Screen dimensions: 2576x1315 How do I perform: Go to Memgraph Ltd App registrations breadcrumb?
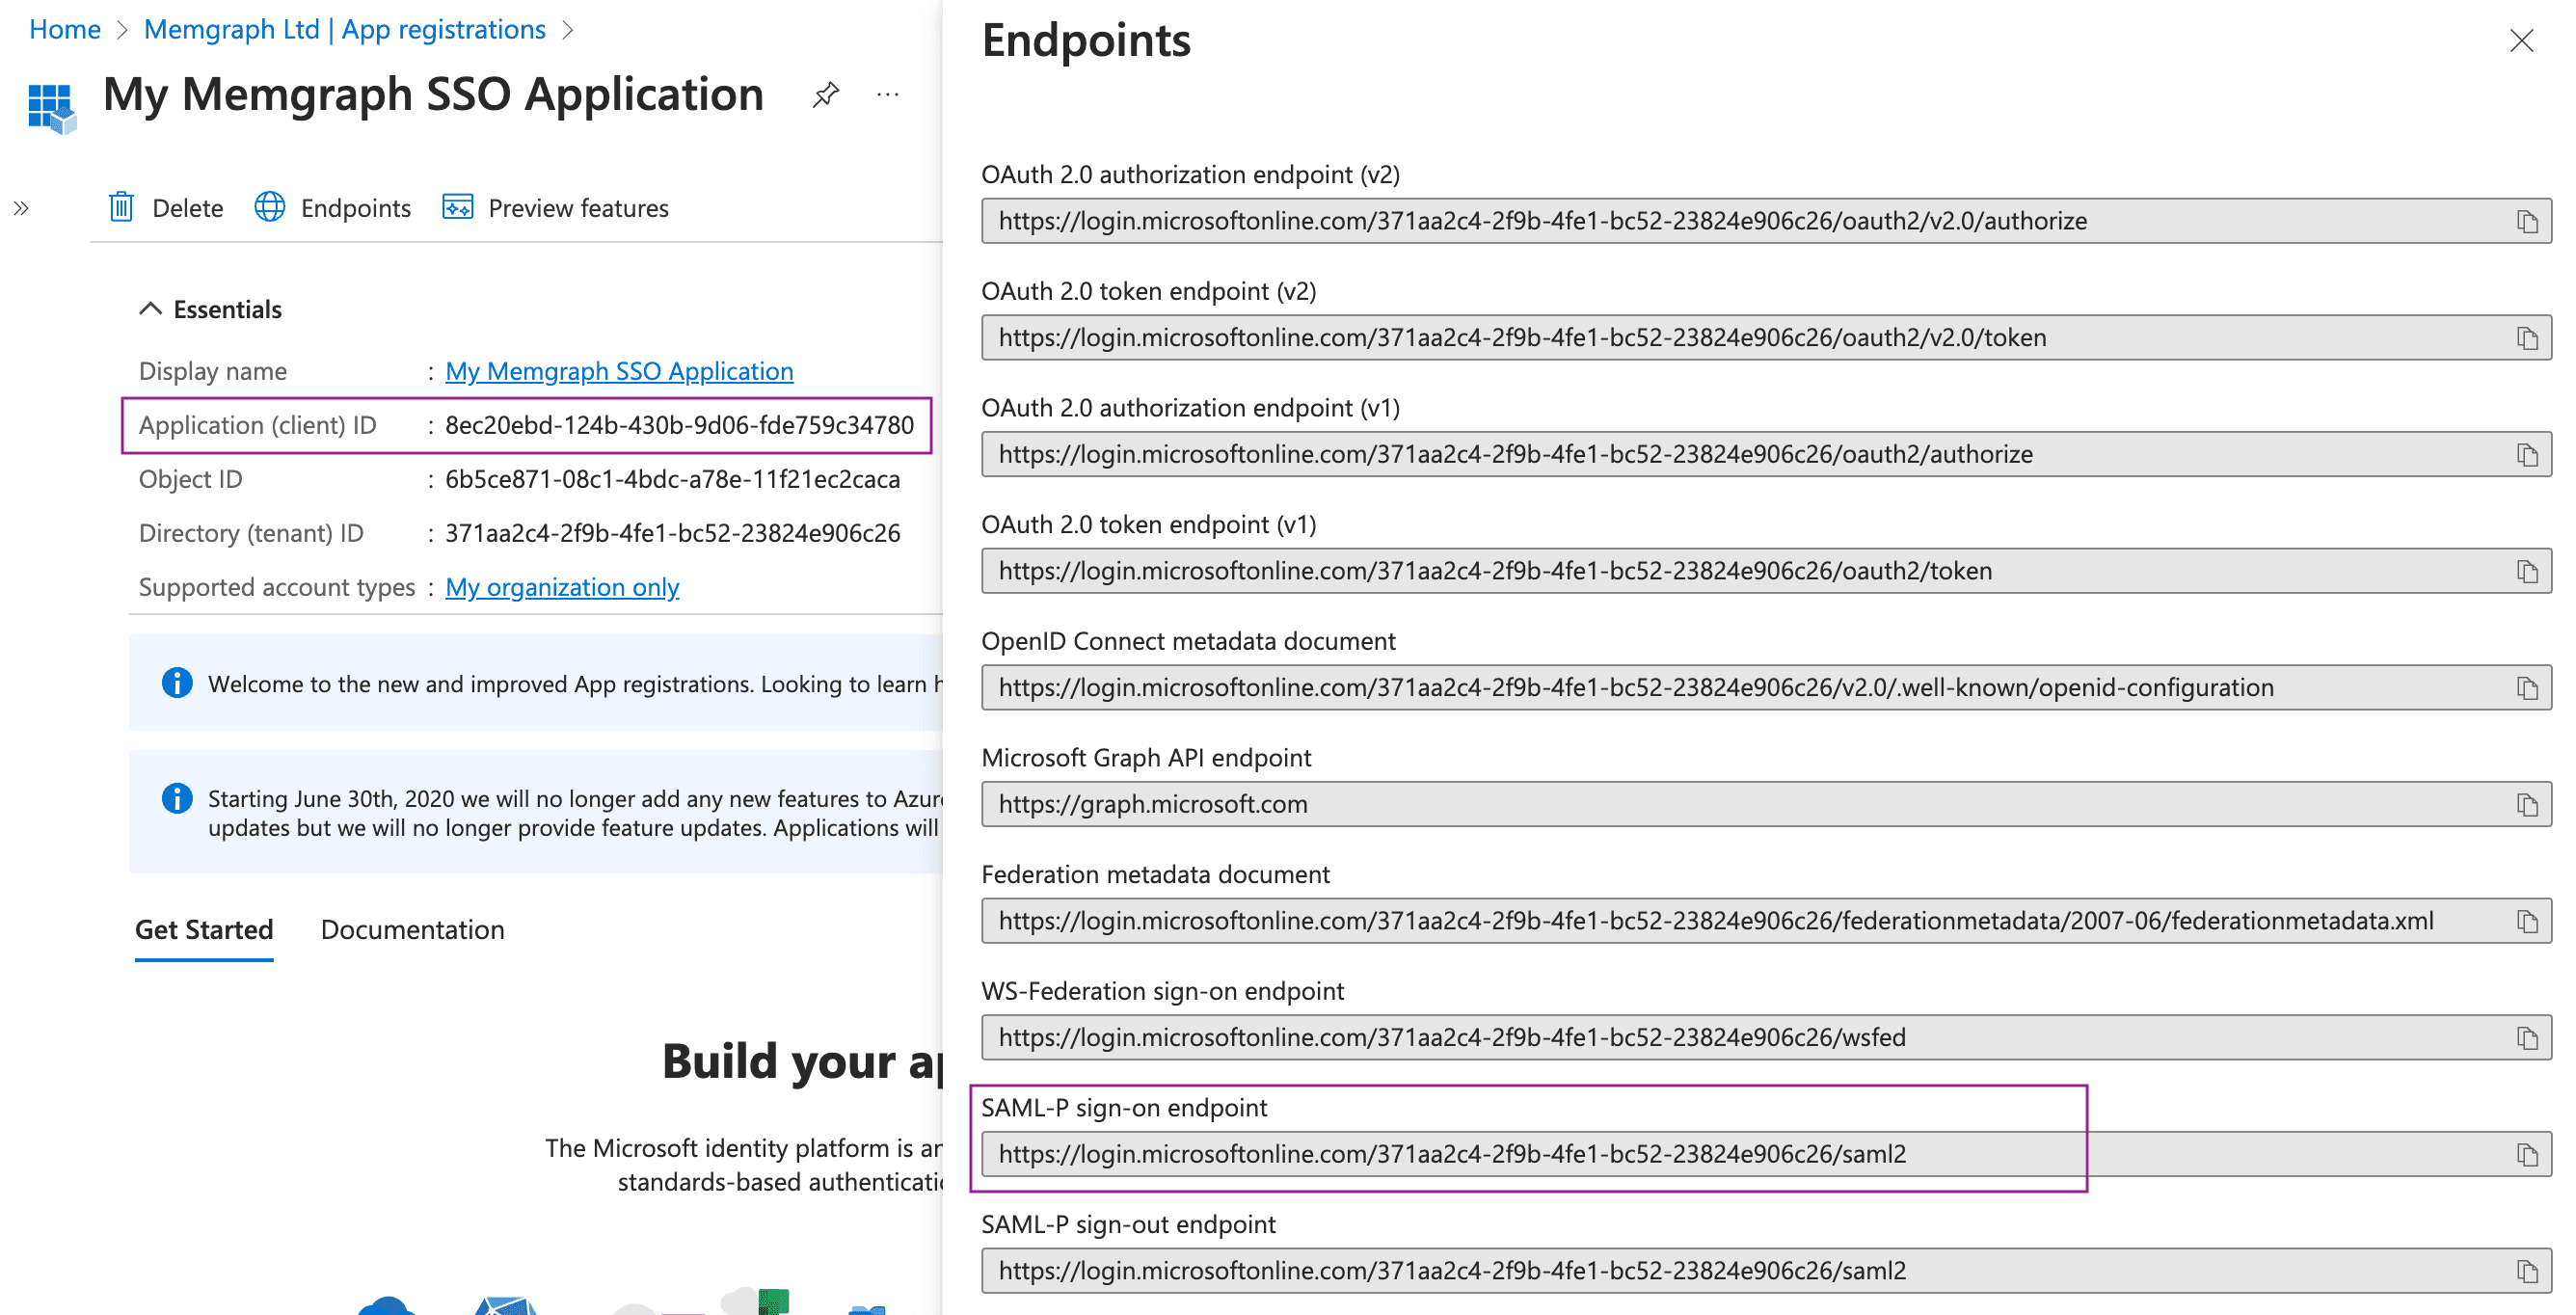pyautogui.click(x=345, y=30)
